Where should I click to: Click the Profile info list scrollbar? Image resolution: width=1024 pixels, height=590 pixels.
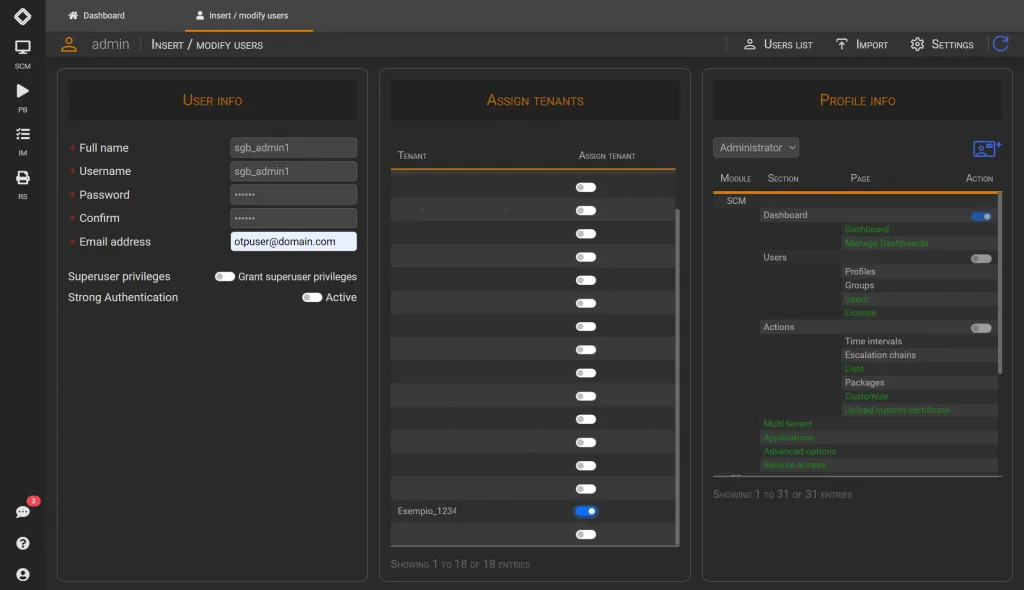[x=1000, y=283]
